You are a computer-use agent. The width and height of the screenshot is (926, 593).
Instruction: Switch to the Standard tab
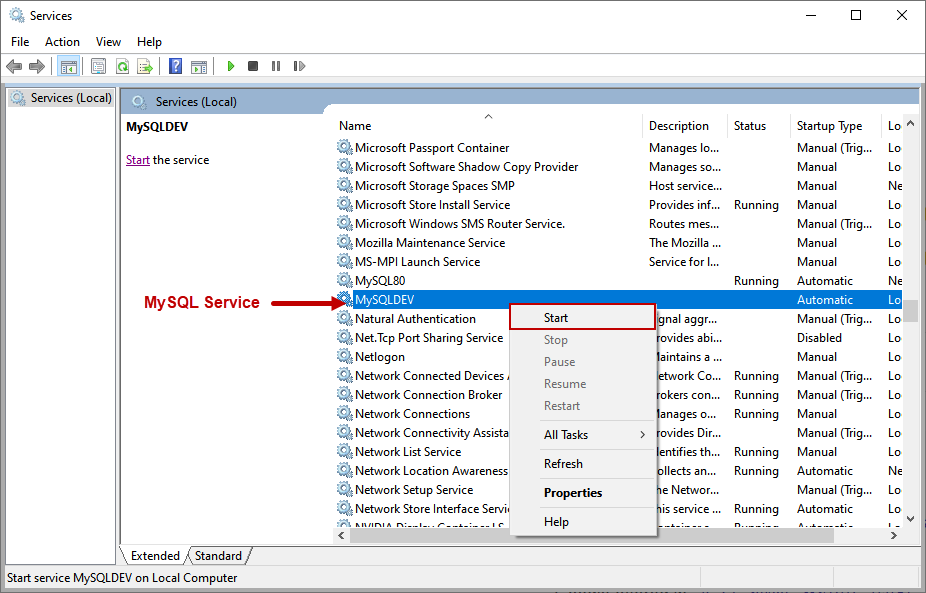tap(219, 556)
